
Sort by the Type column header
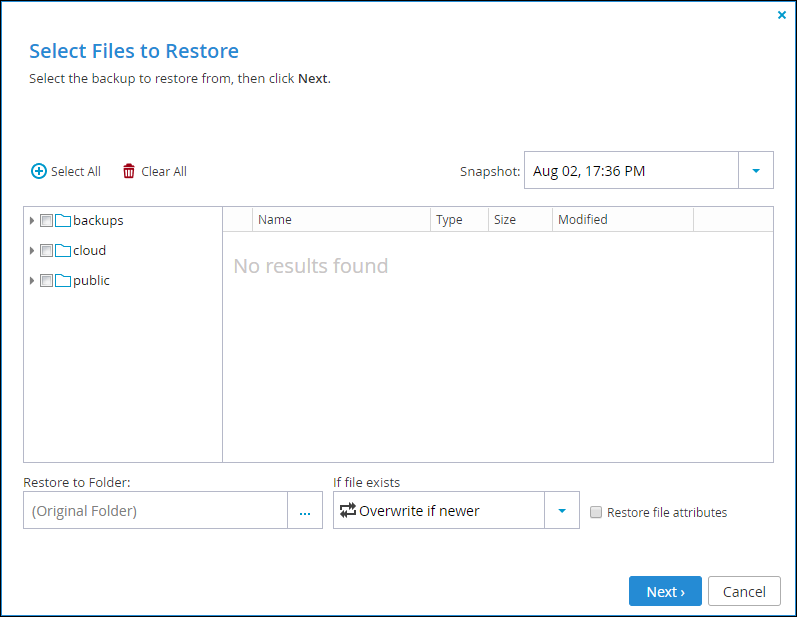459,220
